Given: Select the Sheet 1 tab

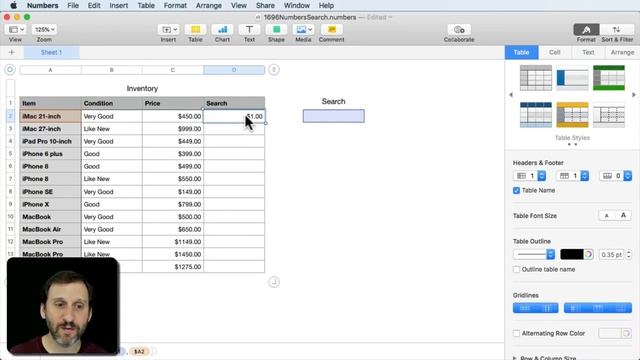Looking at the screenshot, I should [x=51, y=52].
